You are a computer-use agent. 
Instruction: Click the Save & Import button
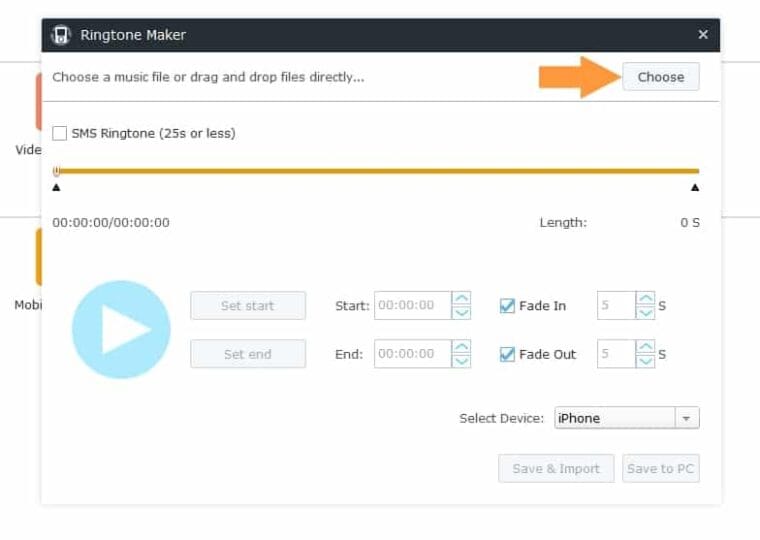pos(556,468)
